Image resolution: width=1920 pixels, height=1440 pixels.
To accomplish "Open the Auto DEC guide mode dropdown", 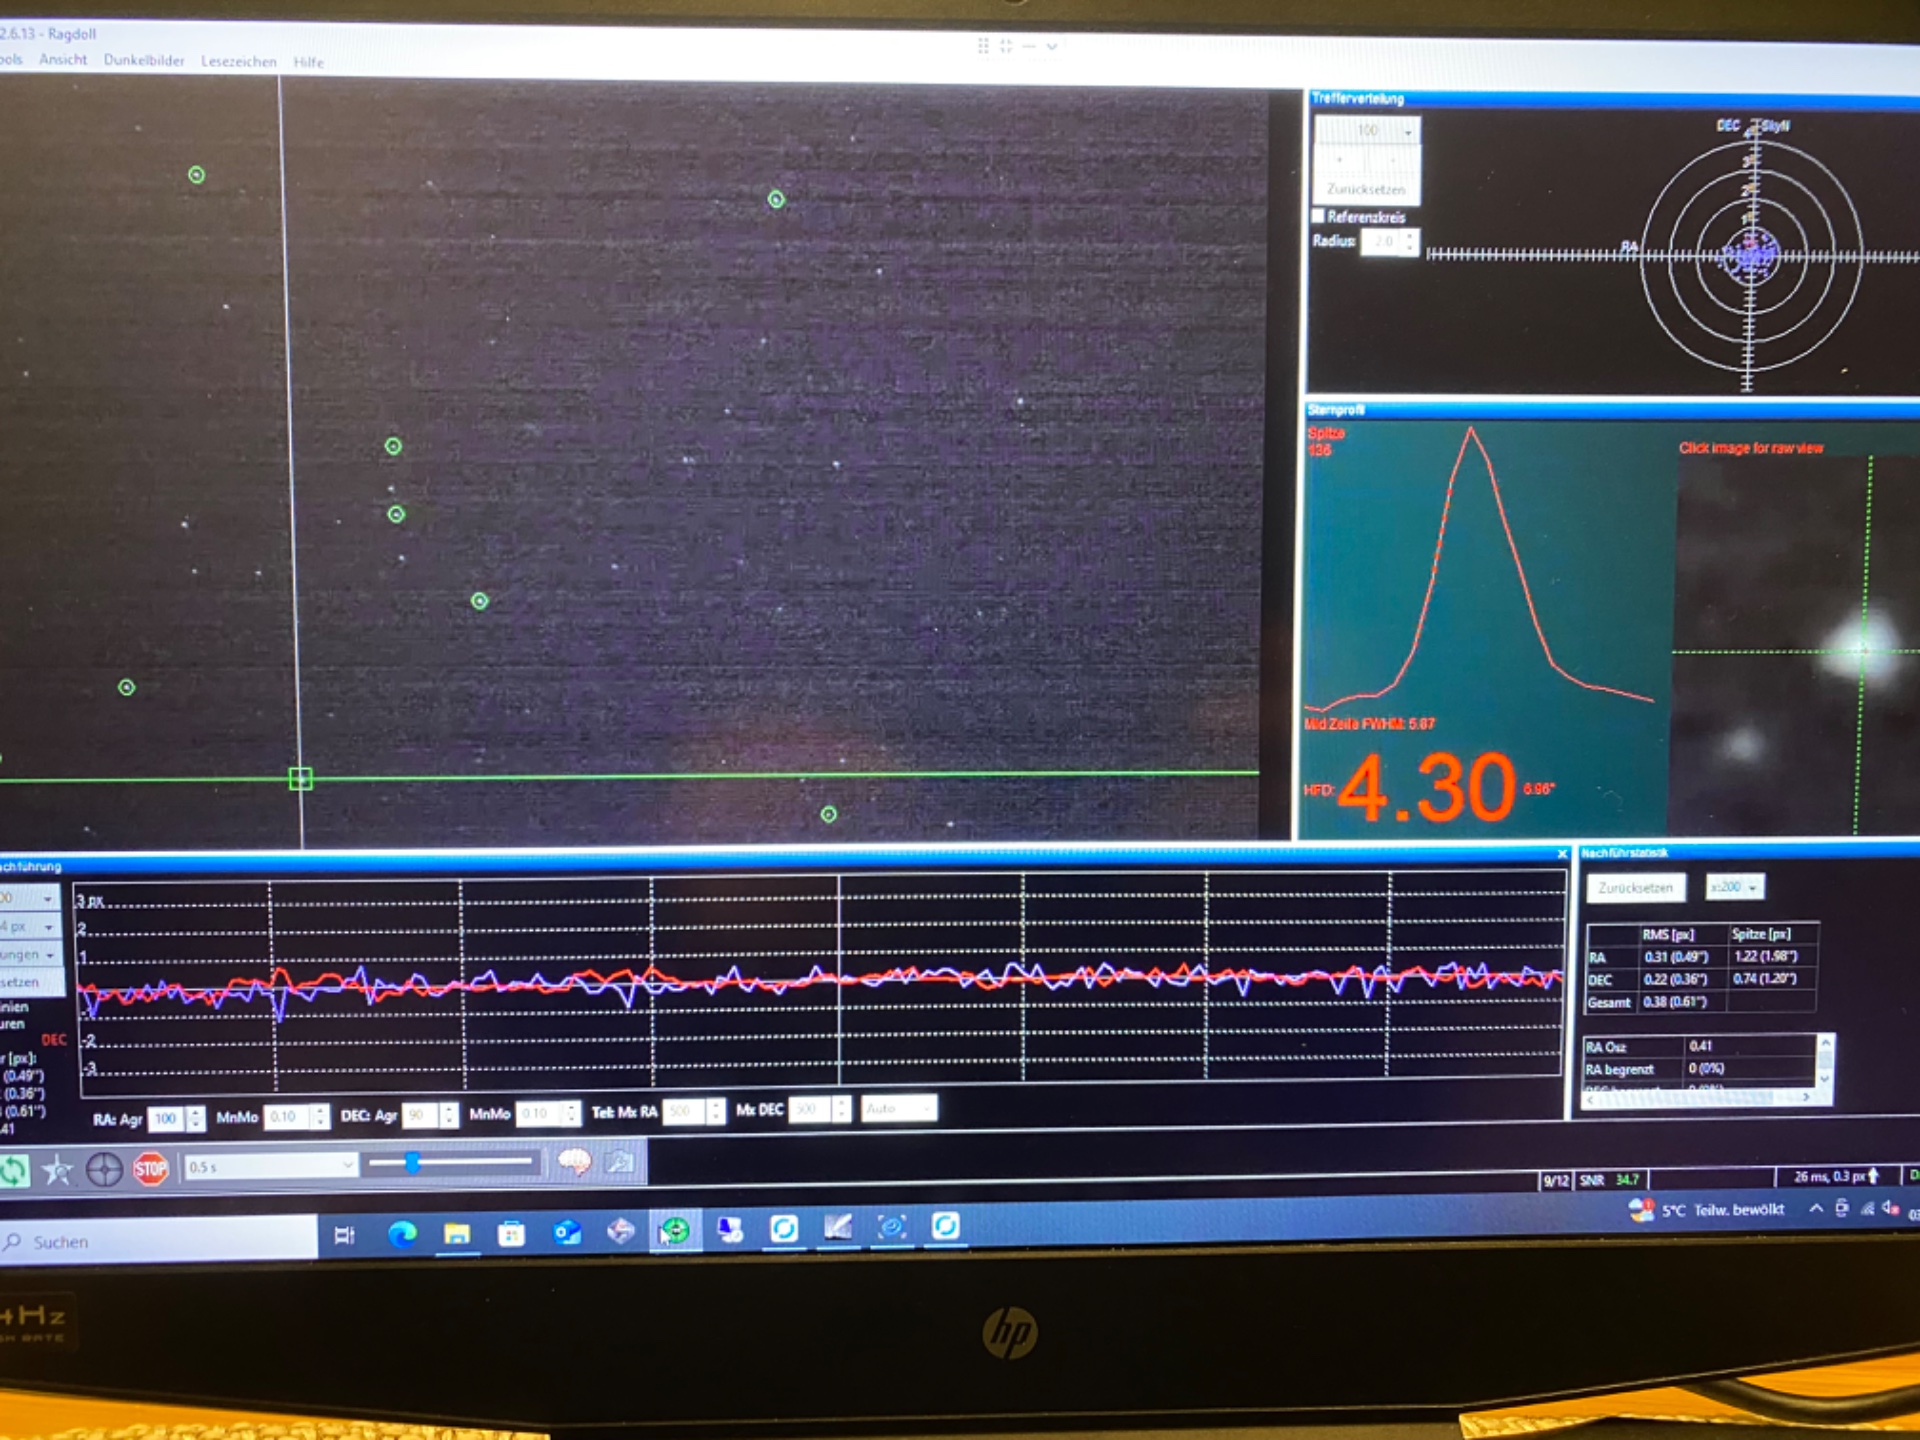I will point(899,1109).
